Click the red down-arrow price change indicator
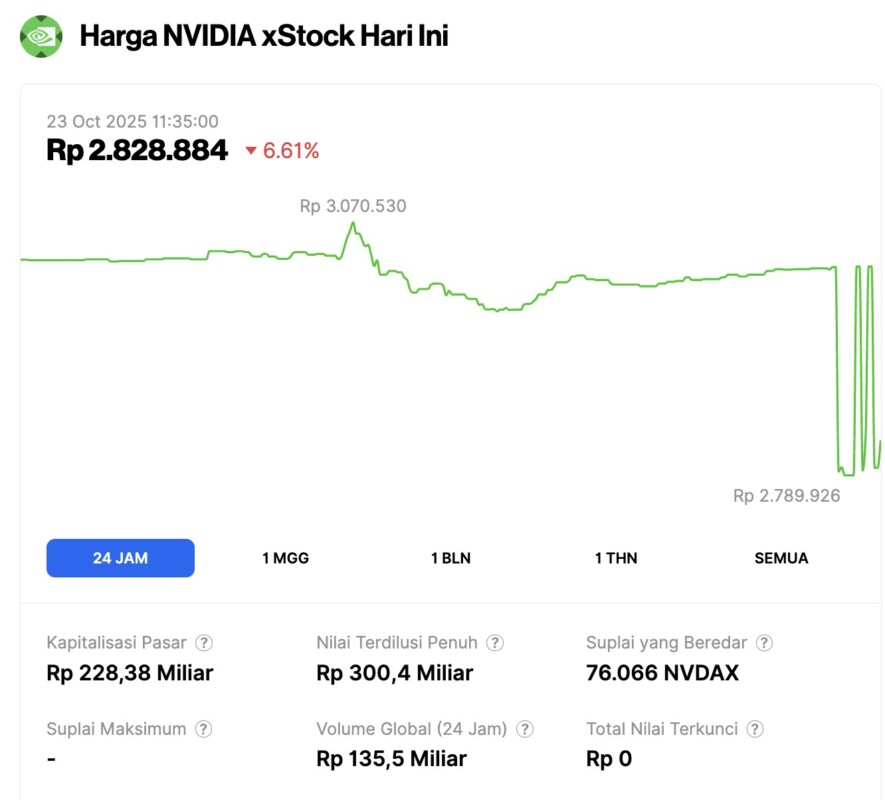This screenshot has width=885, height=800. point(251,152)
